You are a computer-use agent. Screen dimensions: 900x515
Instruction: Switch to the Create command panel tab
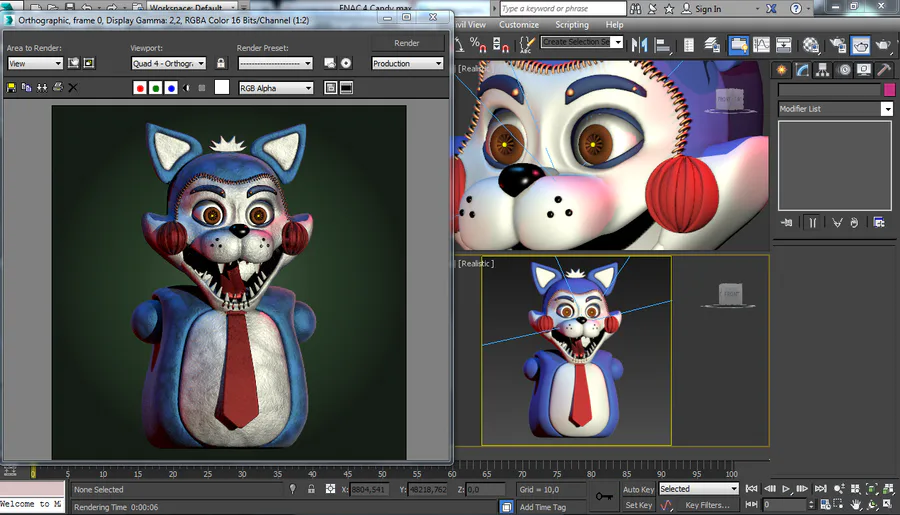(781, 70)
